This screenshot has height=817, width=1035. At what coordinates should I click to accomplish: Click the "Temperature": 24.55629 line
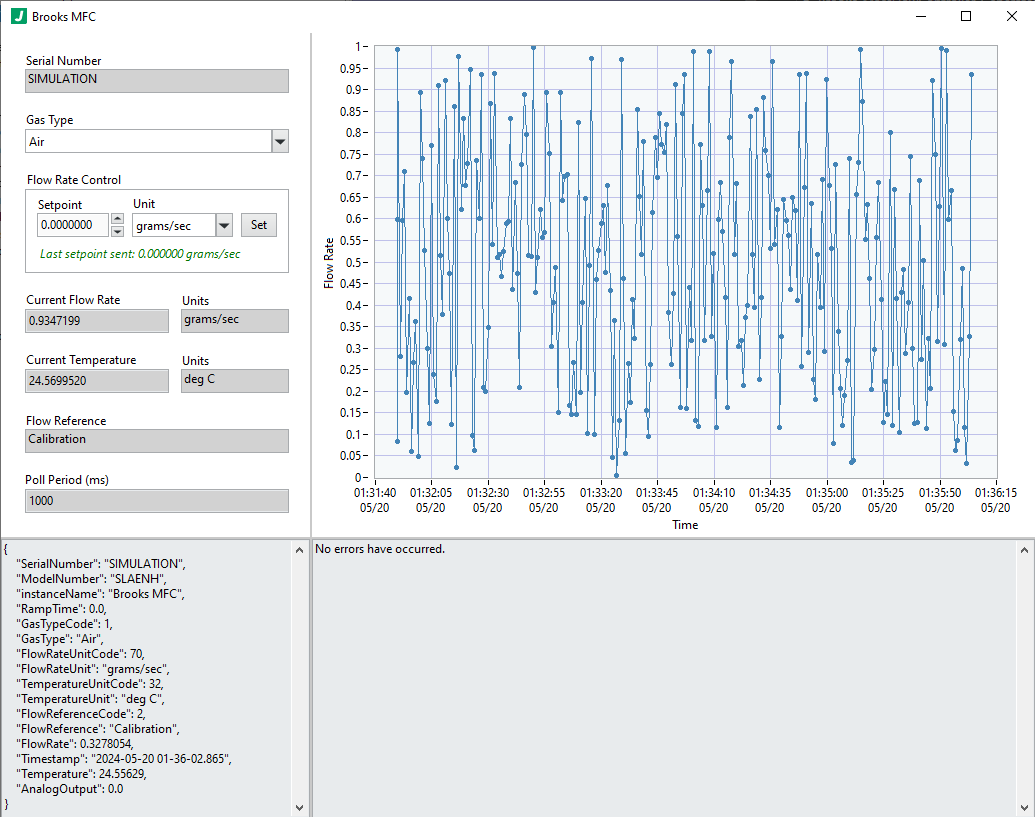coord(81,774)
